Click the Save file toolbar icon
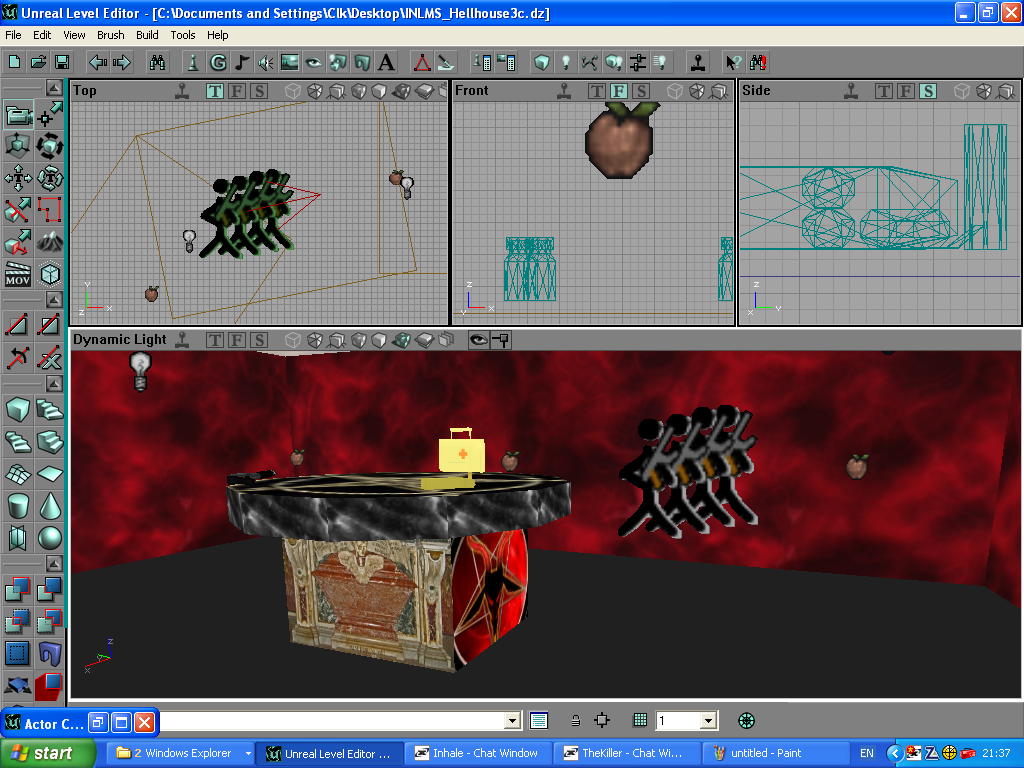 (62, 62)
